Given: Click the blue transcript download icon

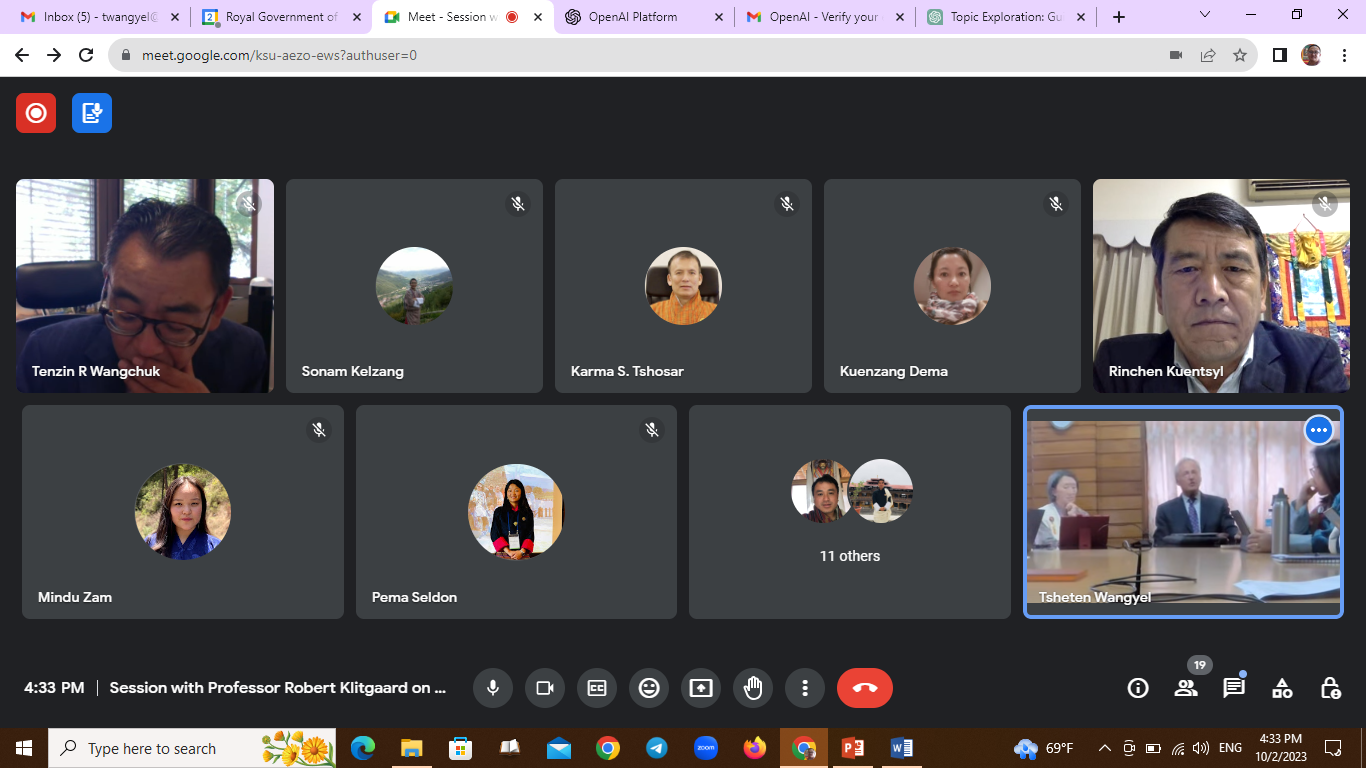Looking at the screenshot, I should click(x=92, y=113).
